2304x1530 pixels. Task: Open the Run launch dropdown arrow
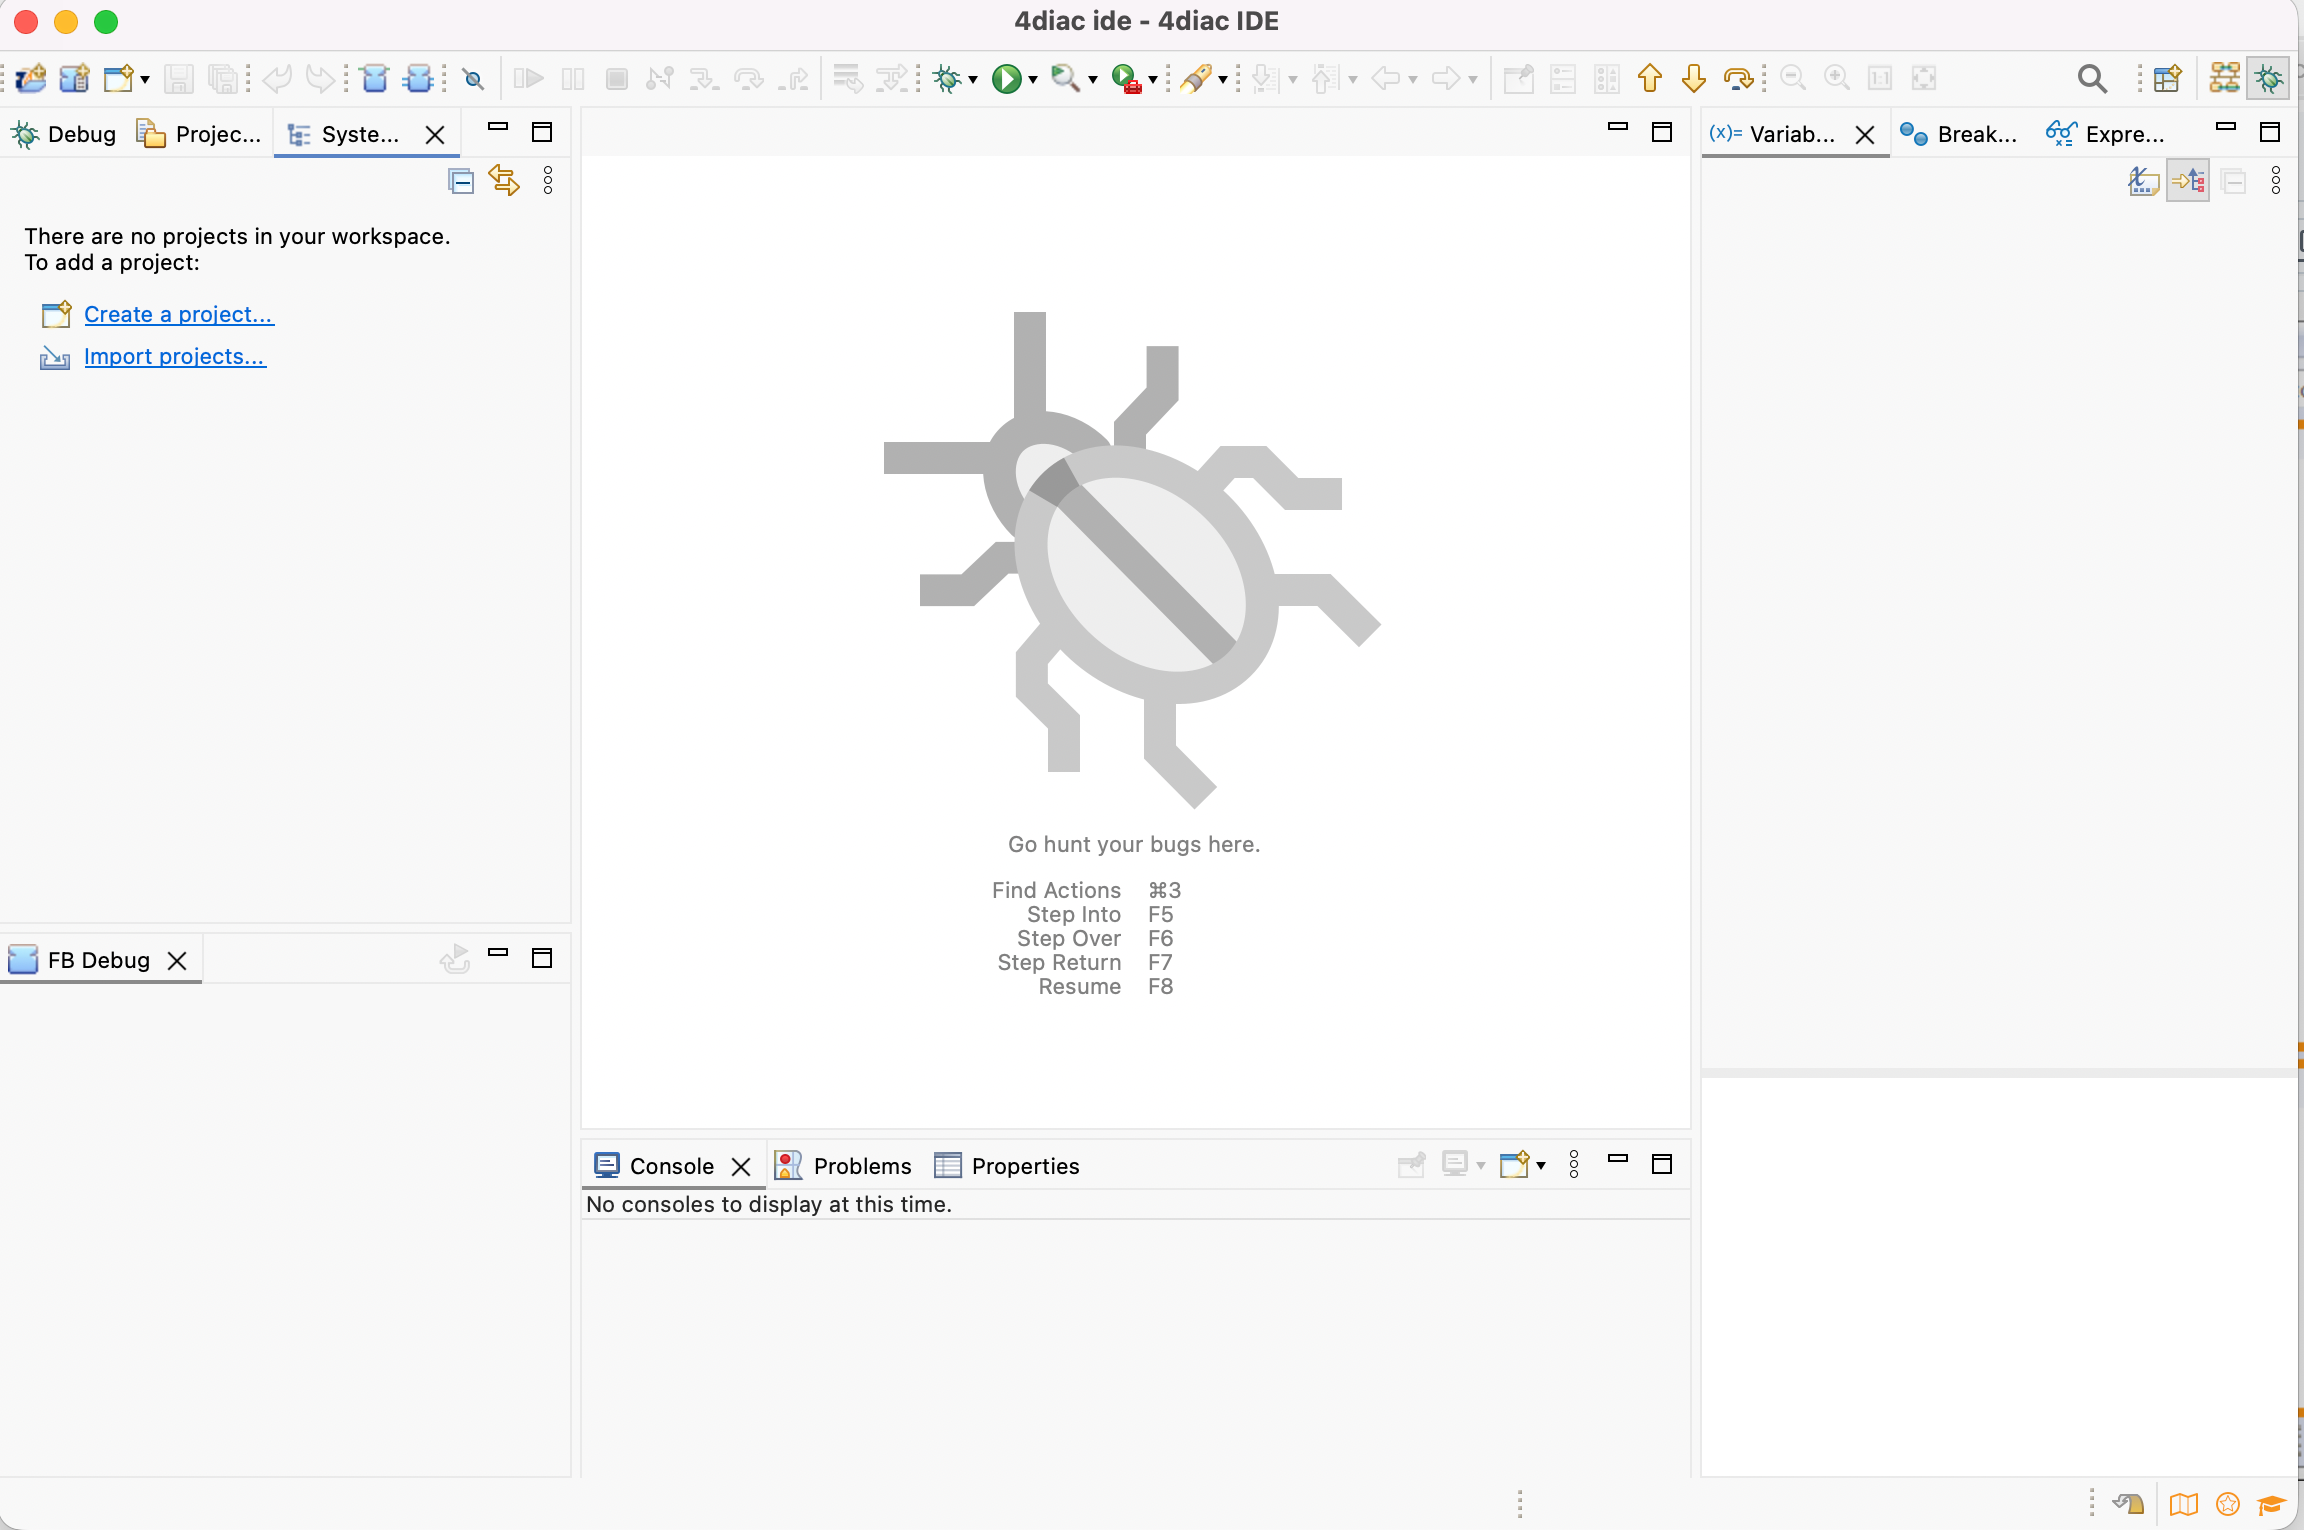pos(1033,79)
